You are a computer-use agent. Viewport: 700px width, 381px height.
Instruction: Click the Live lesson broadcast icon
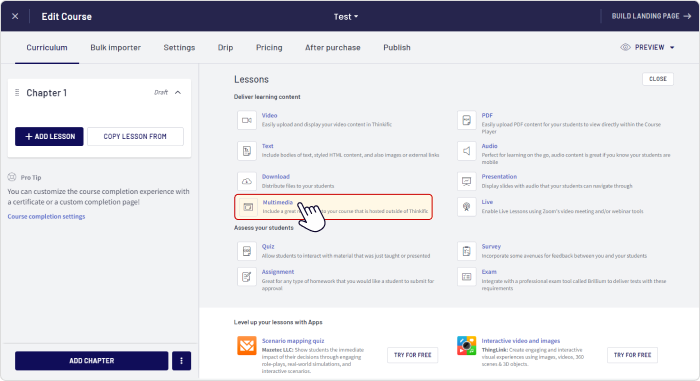coord(467,207)
